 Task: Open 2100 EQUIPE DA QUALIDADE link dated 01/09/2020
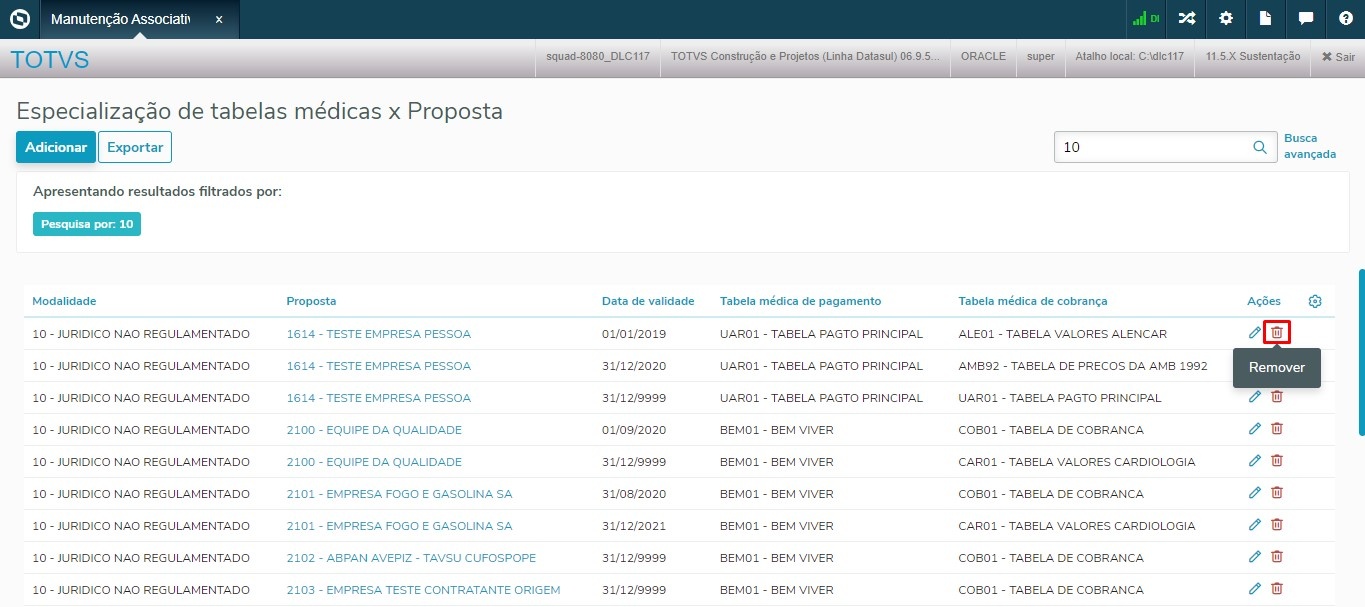pos(374,430)
